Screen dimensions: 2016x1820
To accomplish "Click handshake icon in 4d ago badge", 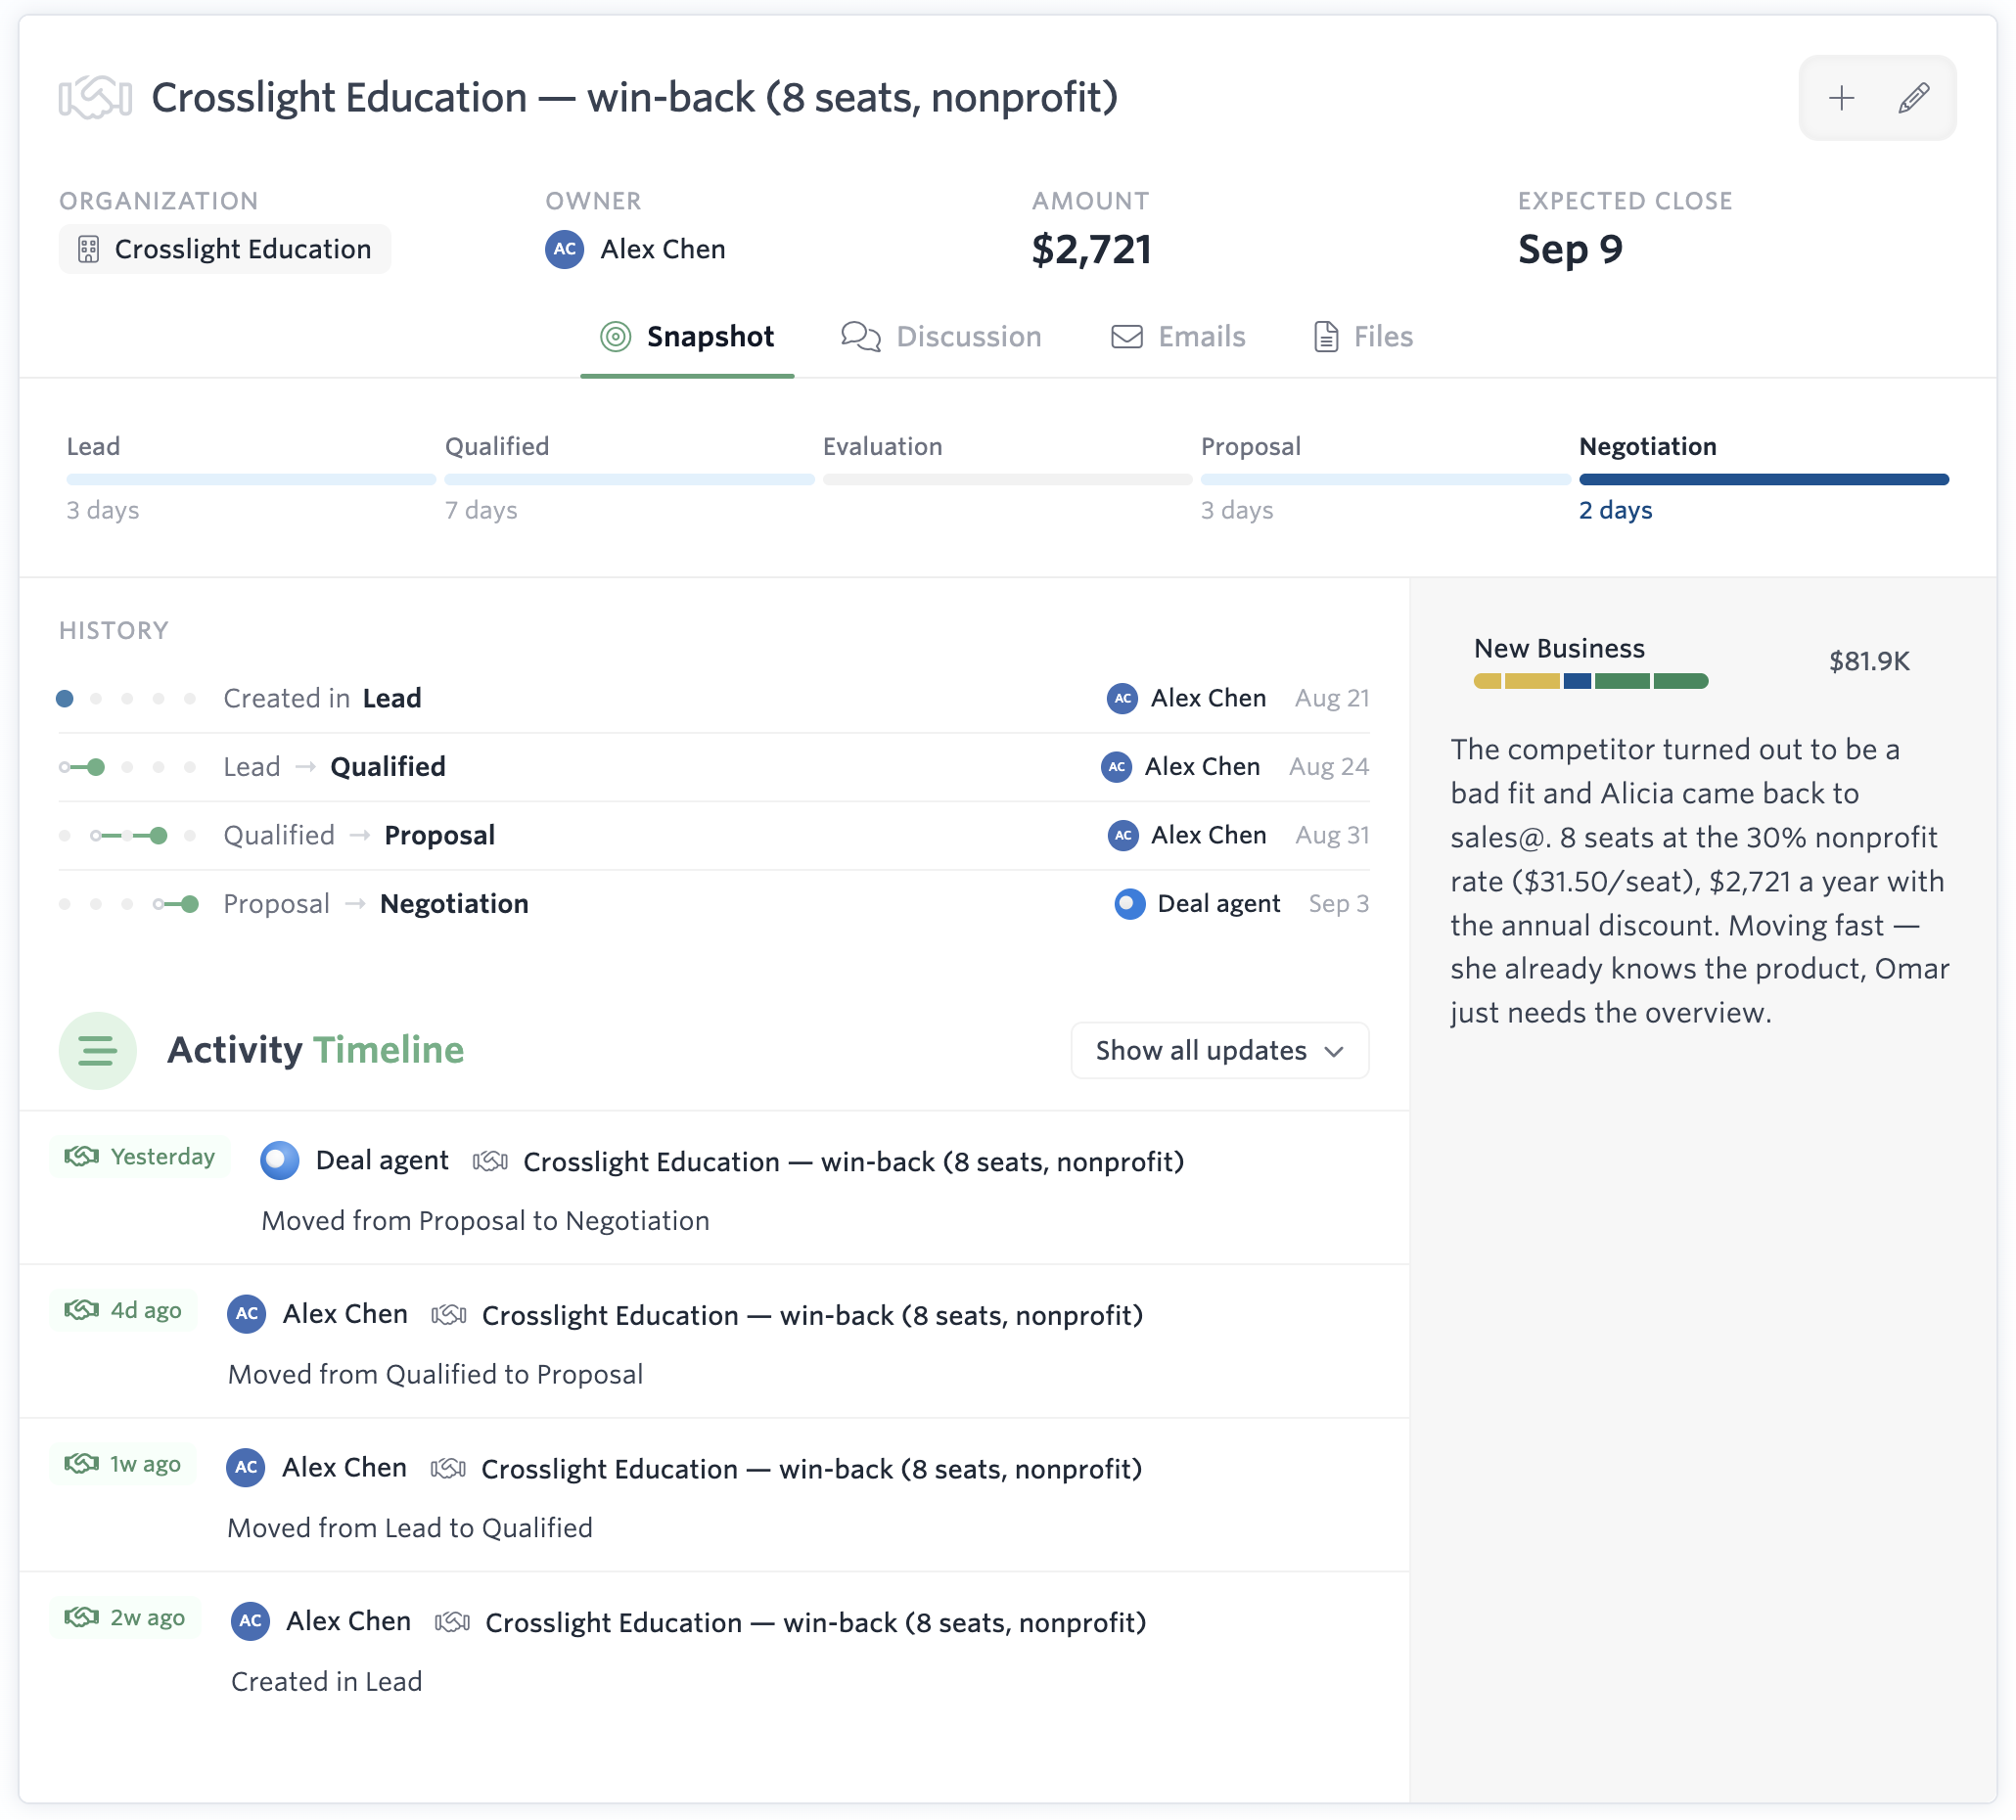I will 82,1310.
